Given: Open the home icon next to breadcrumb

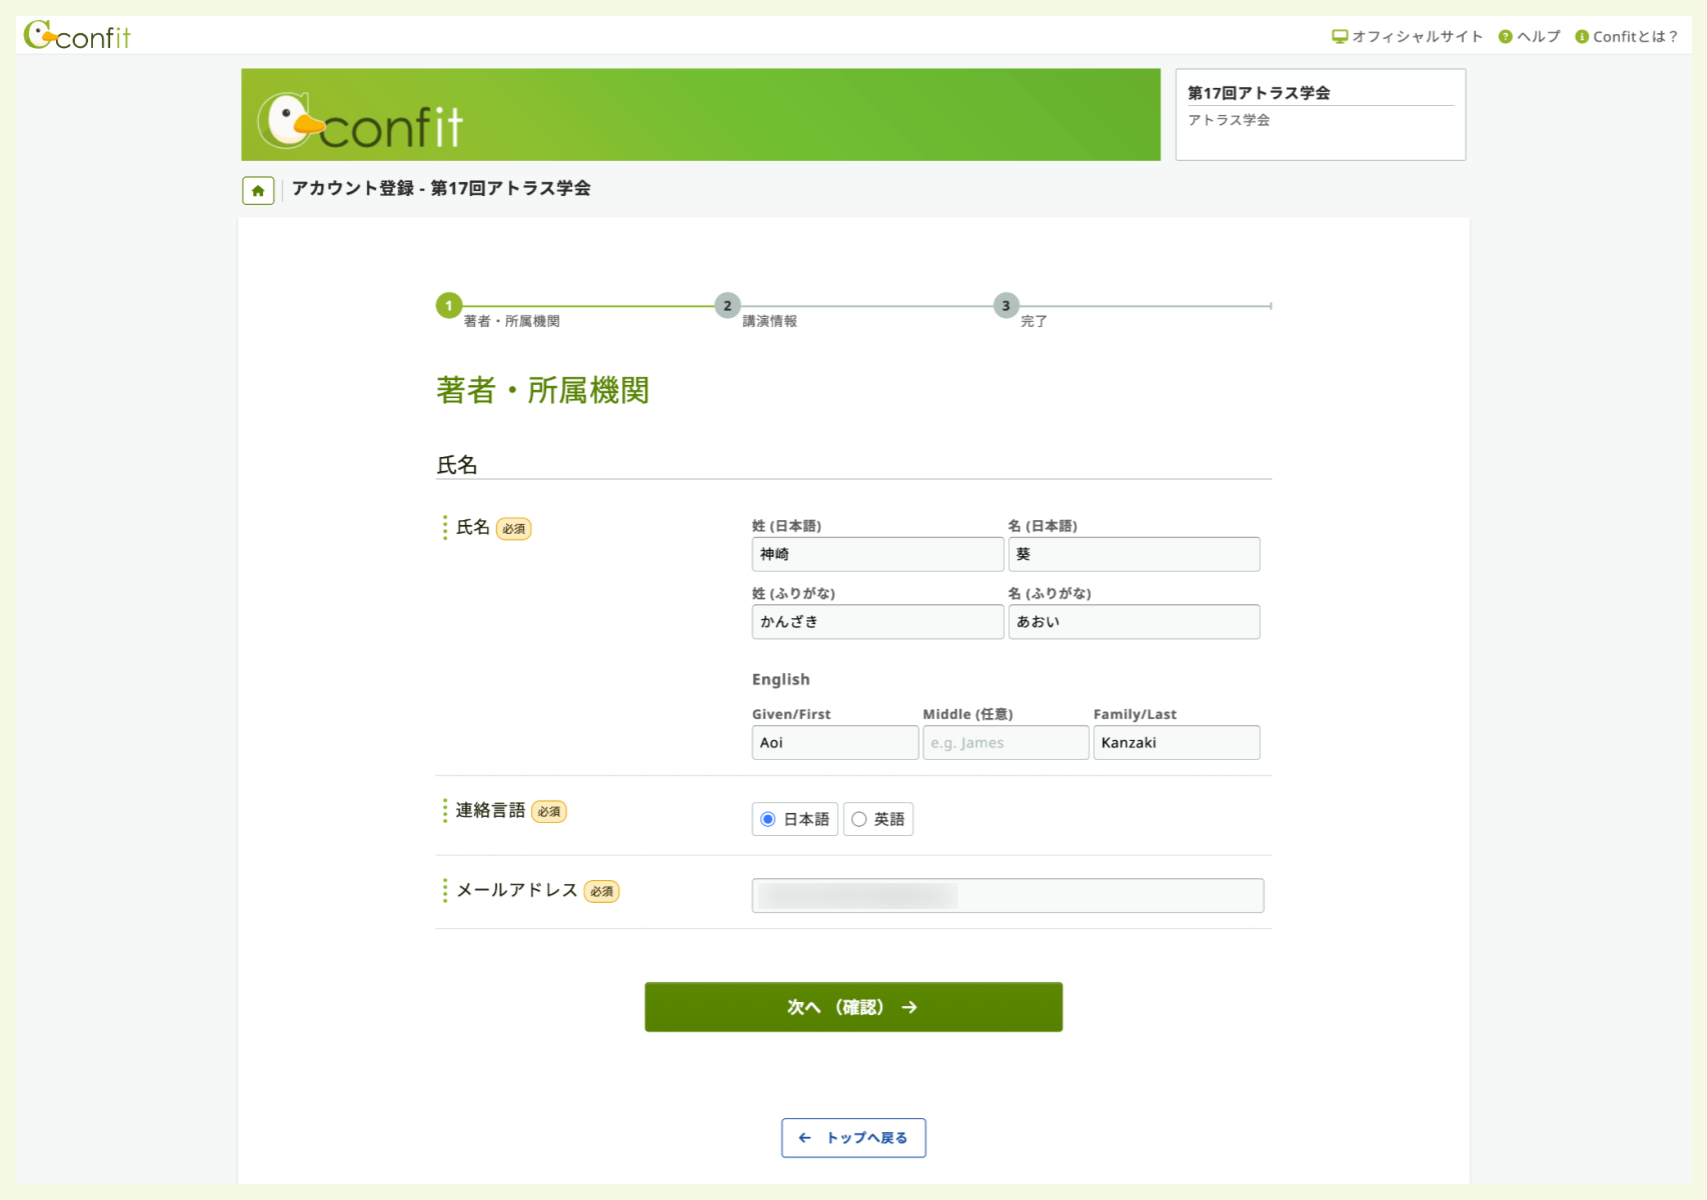Looking at the screenshot, I should click(x=258, y=189).
